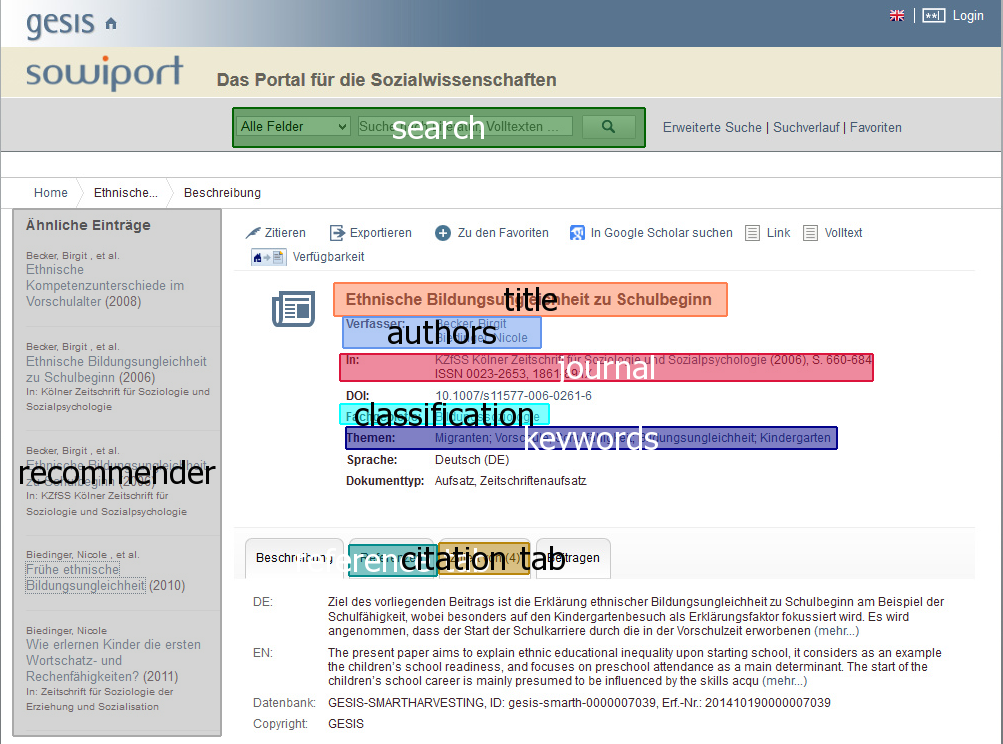Click the Link document icon
Screen dimensions: 1003x744
point(752,233)
